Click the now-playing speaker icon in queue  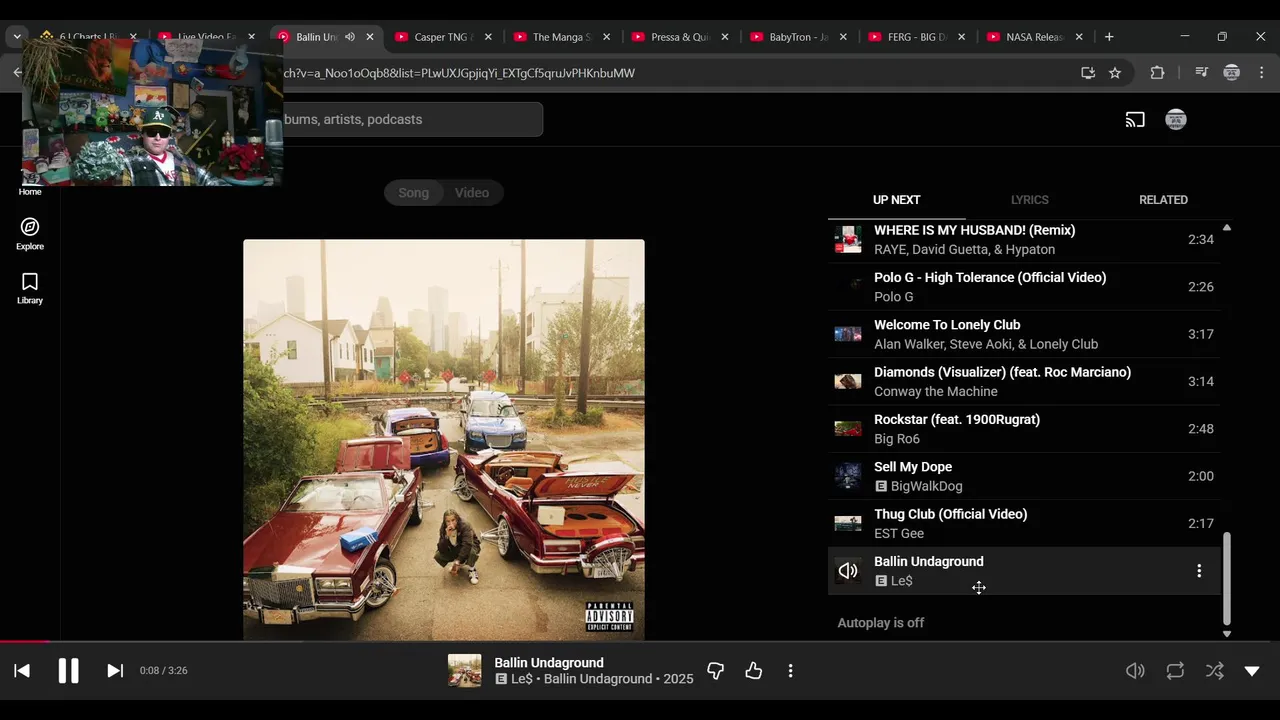pos(848,571)
